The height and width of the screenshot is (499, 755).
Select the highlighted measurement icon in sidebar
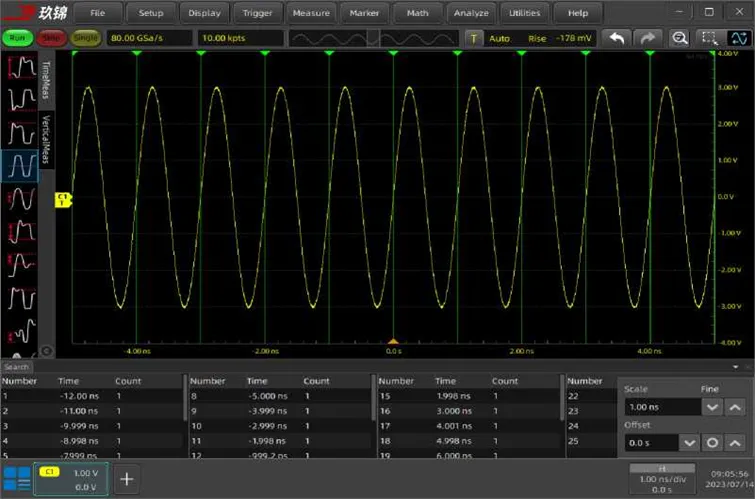19,166
